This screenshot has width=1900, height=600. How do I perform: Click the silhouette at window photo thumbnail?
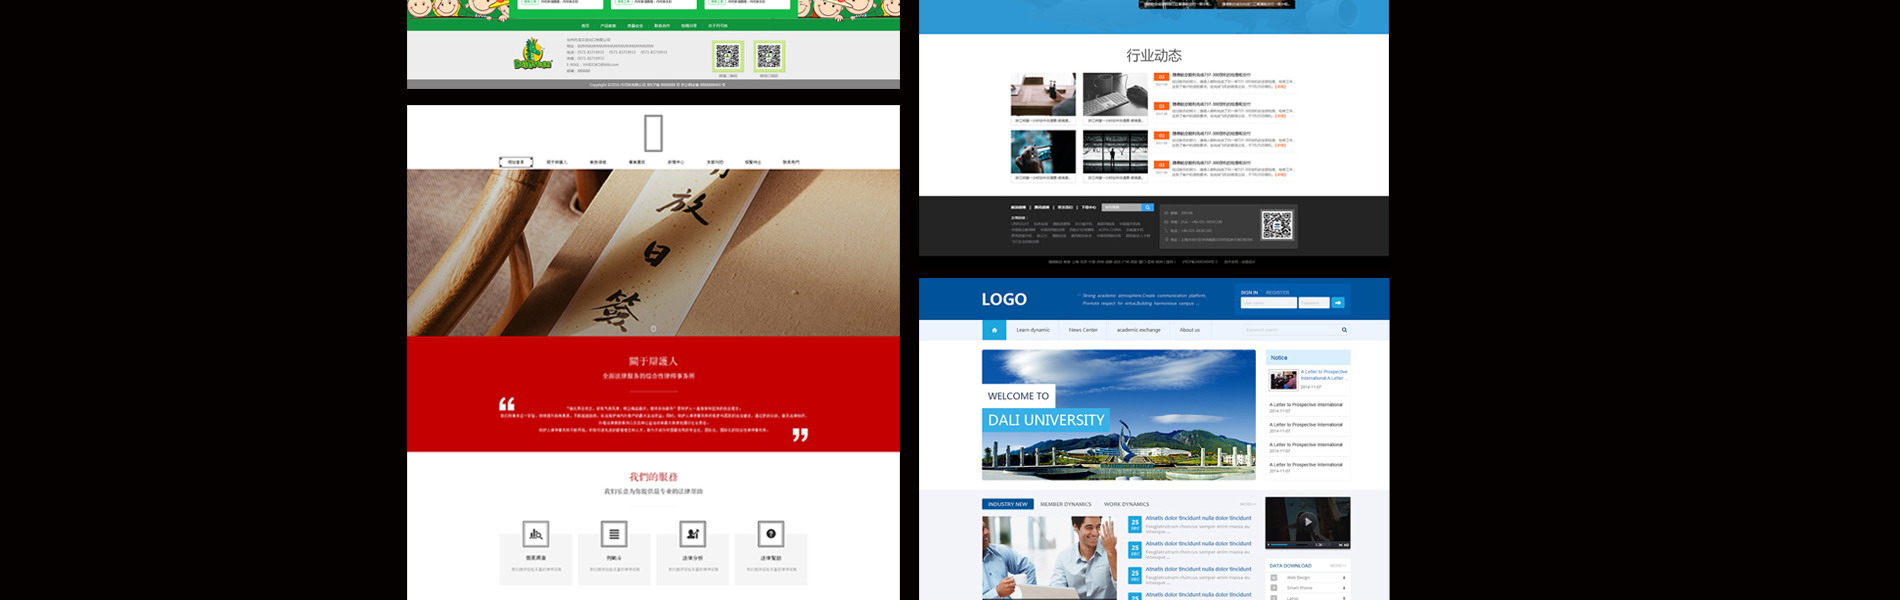(1115, 152)
